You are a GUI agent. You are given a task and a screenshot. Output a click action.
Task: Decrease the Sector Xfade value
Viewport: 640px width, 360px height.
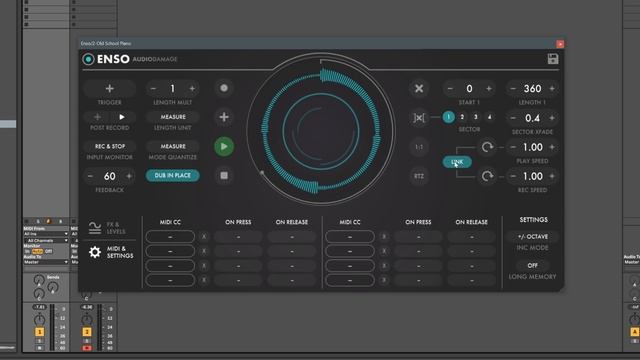[x=513, y=118]
